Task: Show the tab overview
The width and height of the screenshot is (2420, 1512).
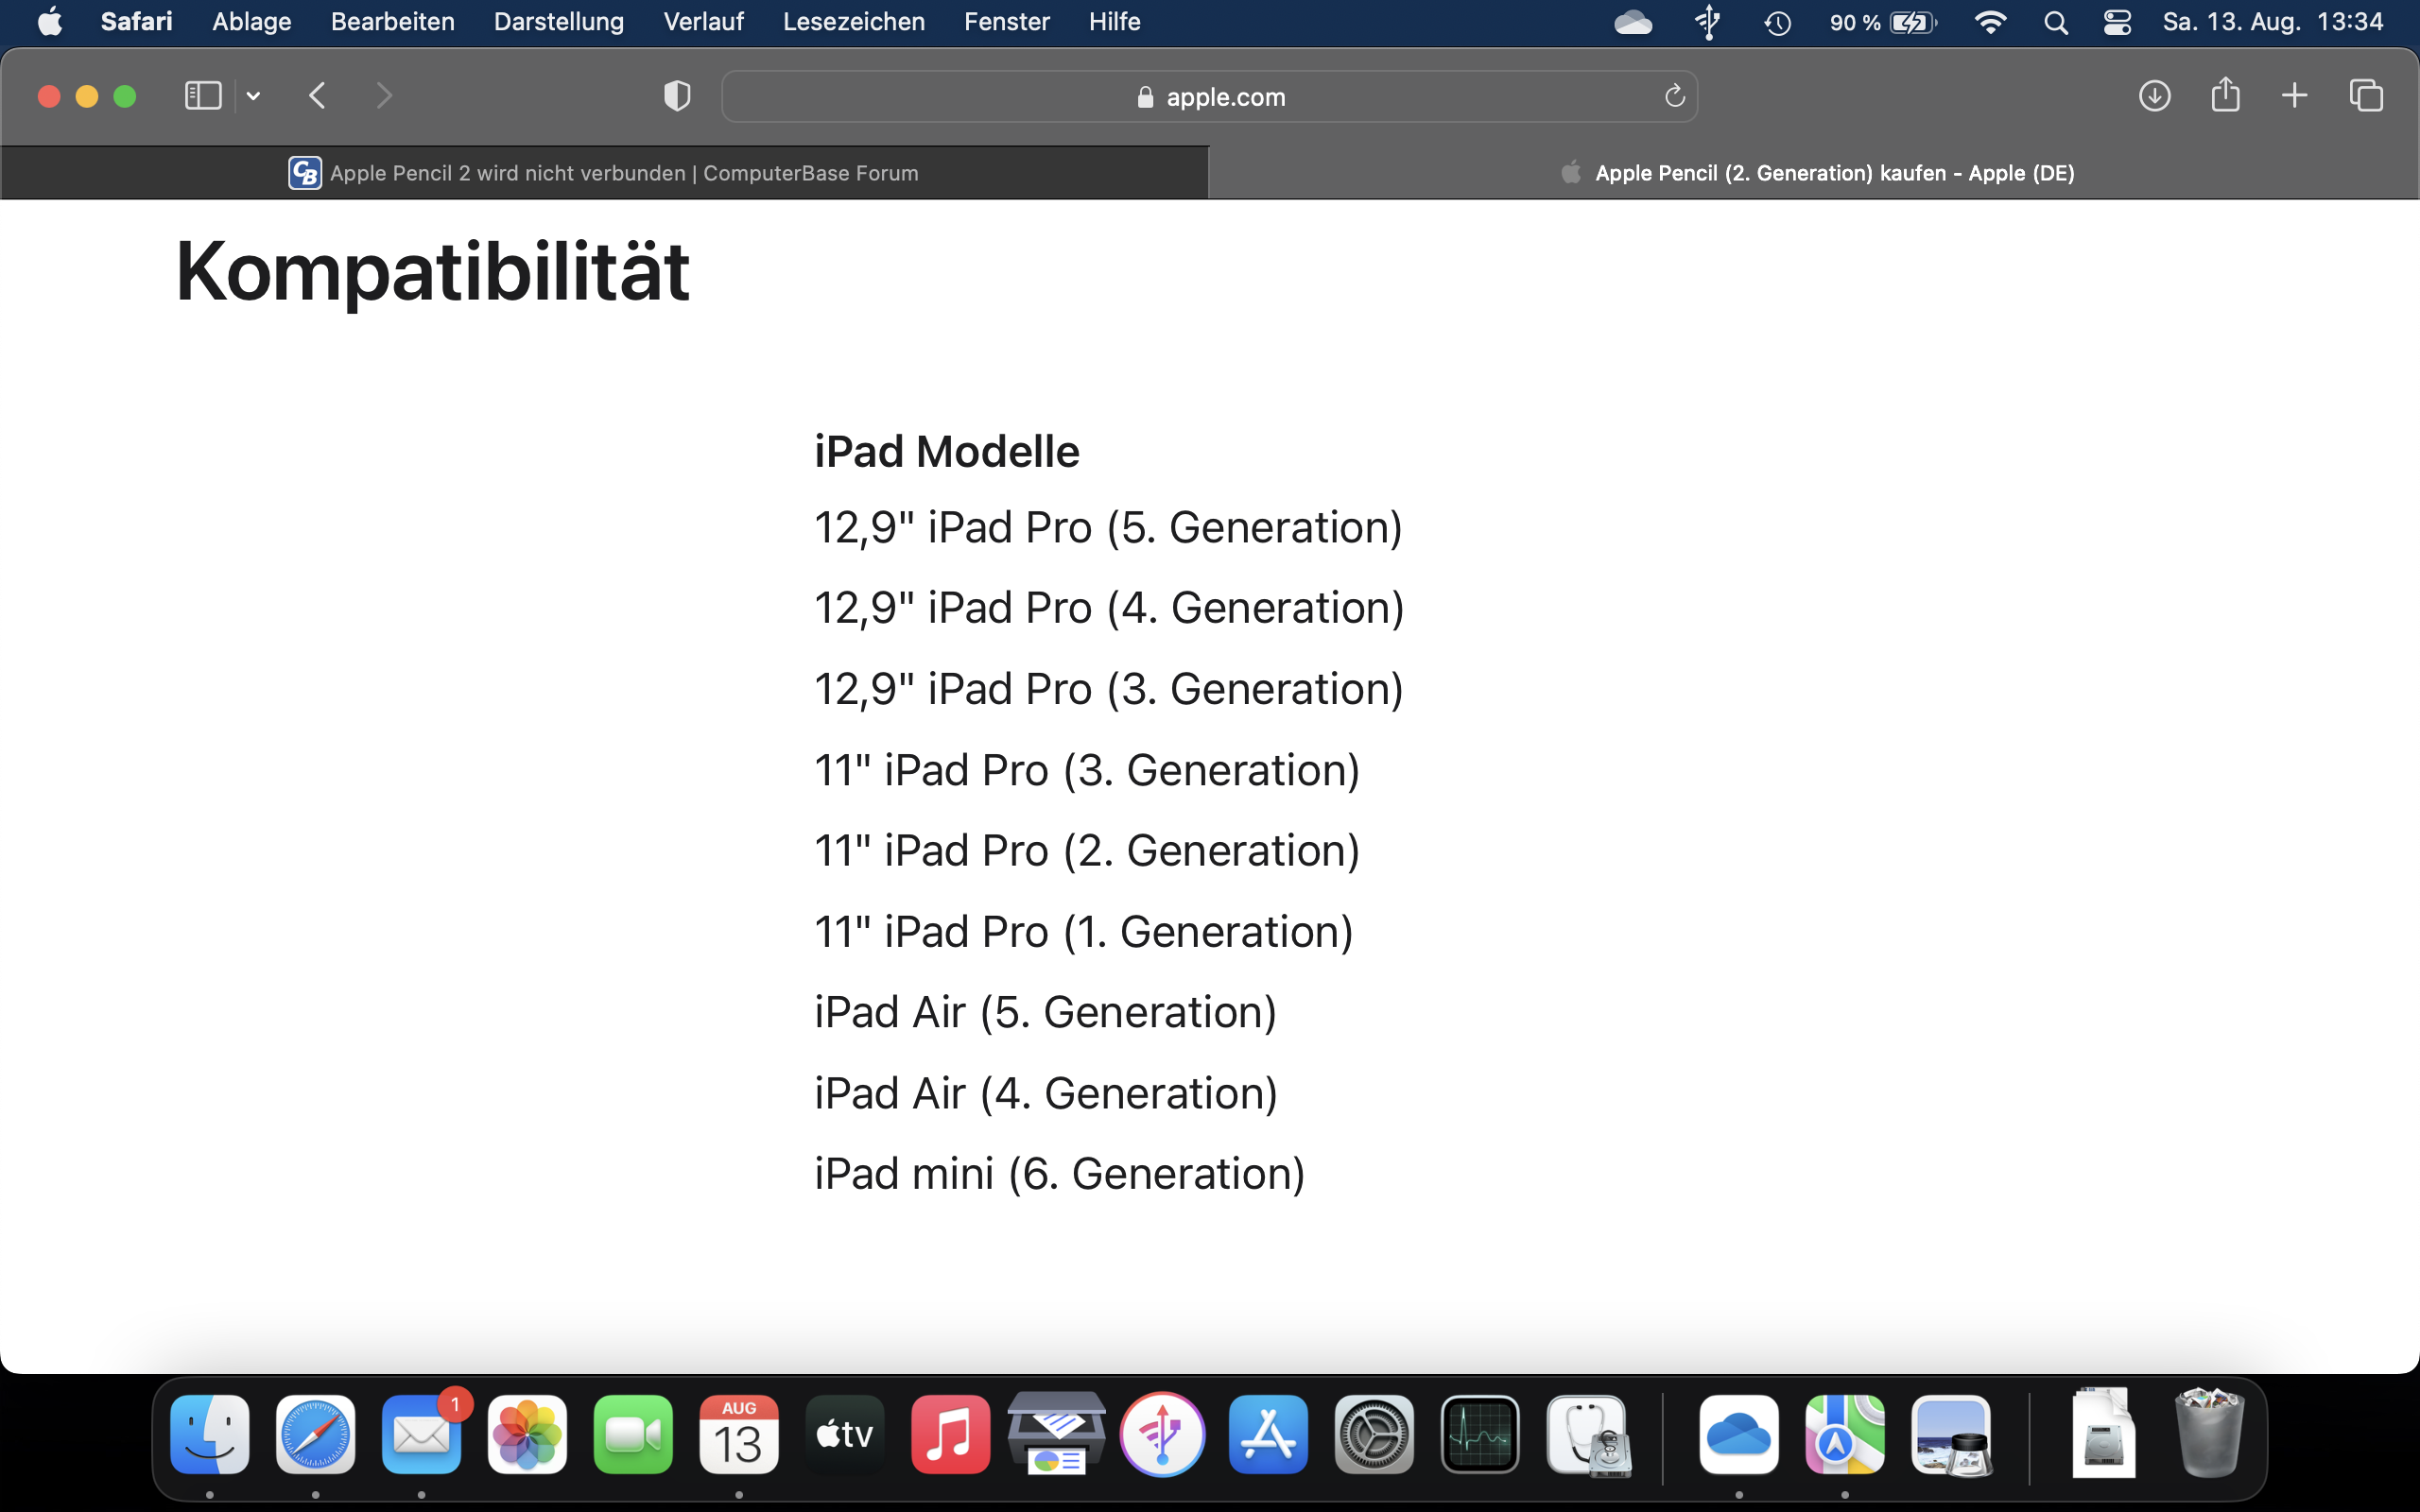Action: pos(2366,96)
